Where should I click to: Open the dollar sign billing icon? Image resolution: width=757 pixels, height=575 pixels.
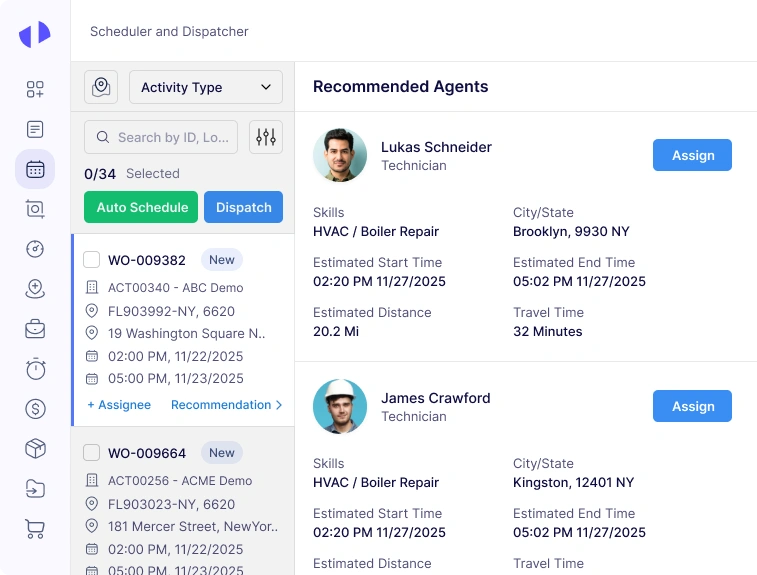coord(35,409)
